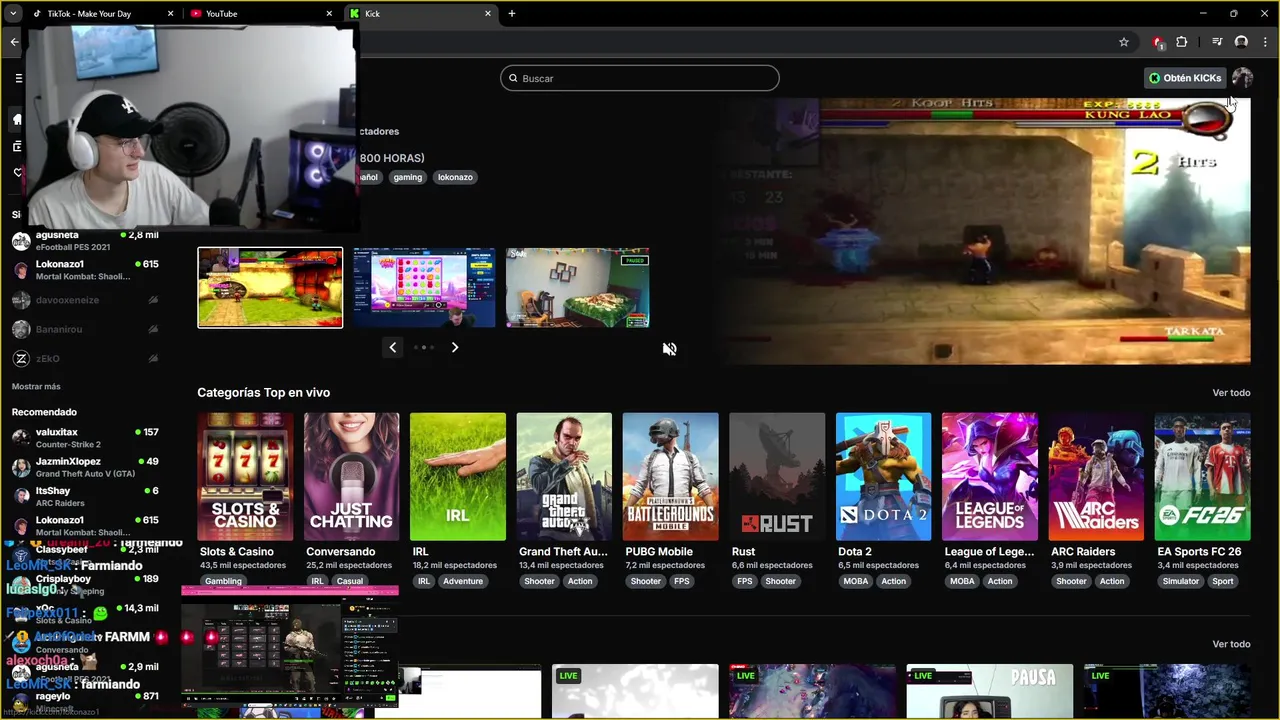This screenshot has width=1280, height=720.
Task: Click the gaming tag on featured stream
Action: click(x=407, y=177)
